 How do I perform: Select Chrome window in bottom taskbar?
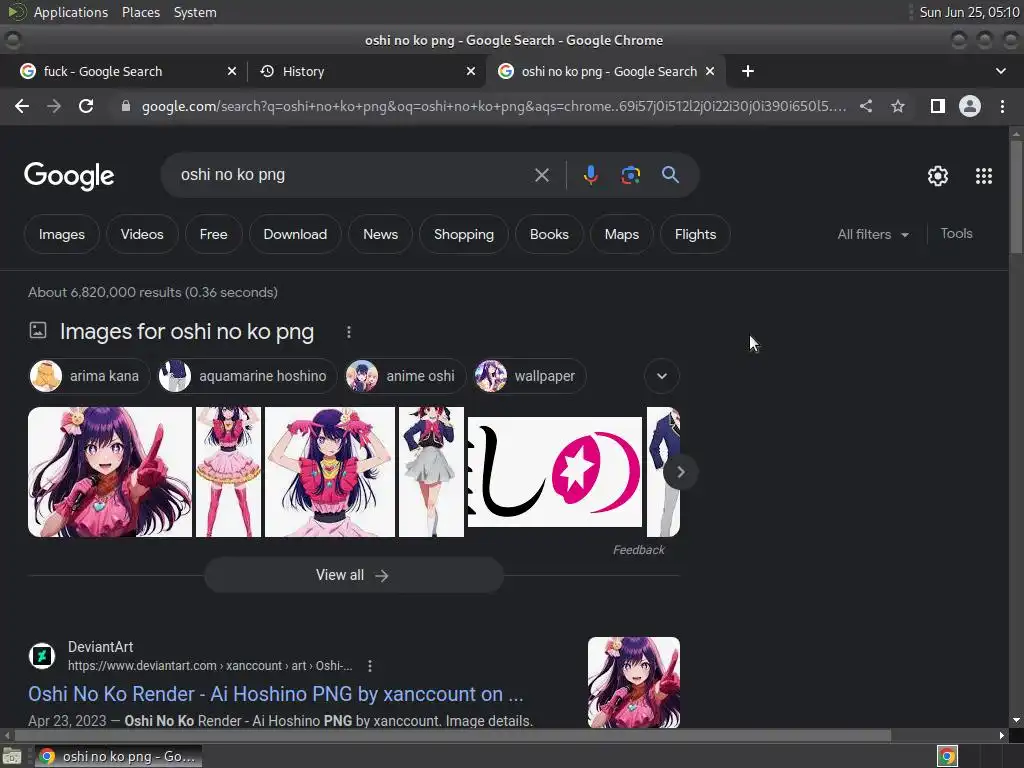pyautogui.click(x=118, y=756)
